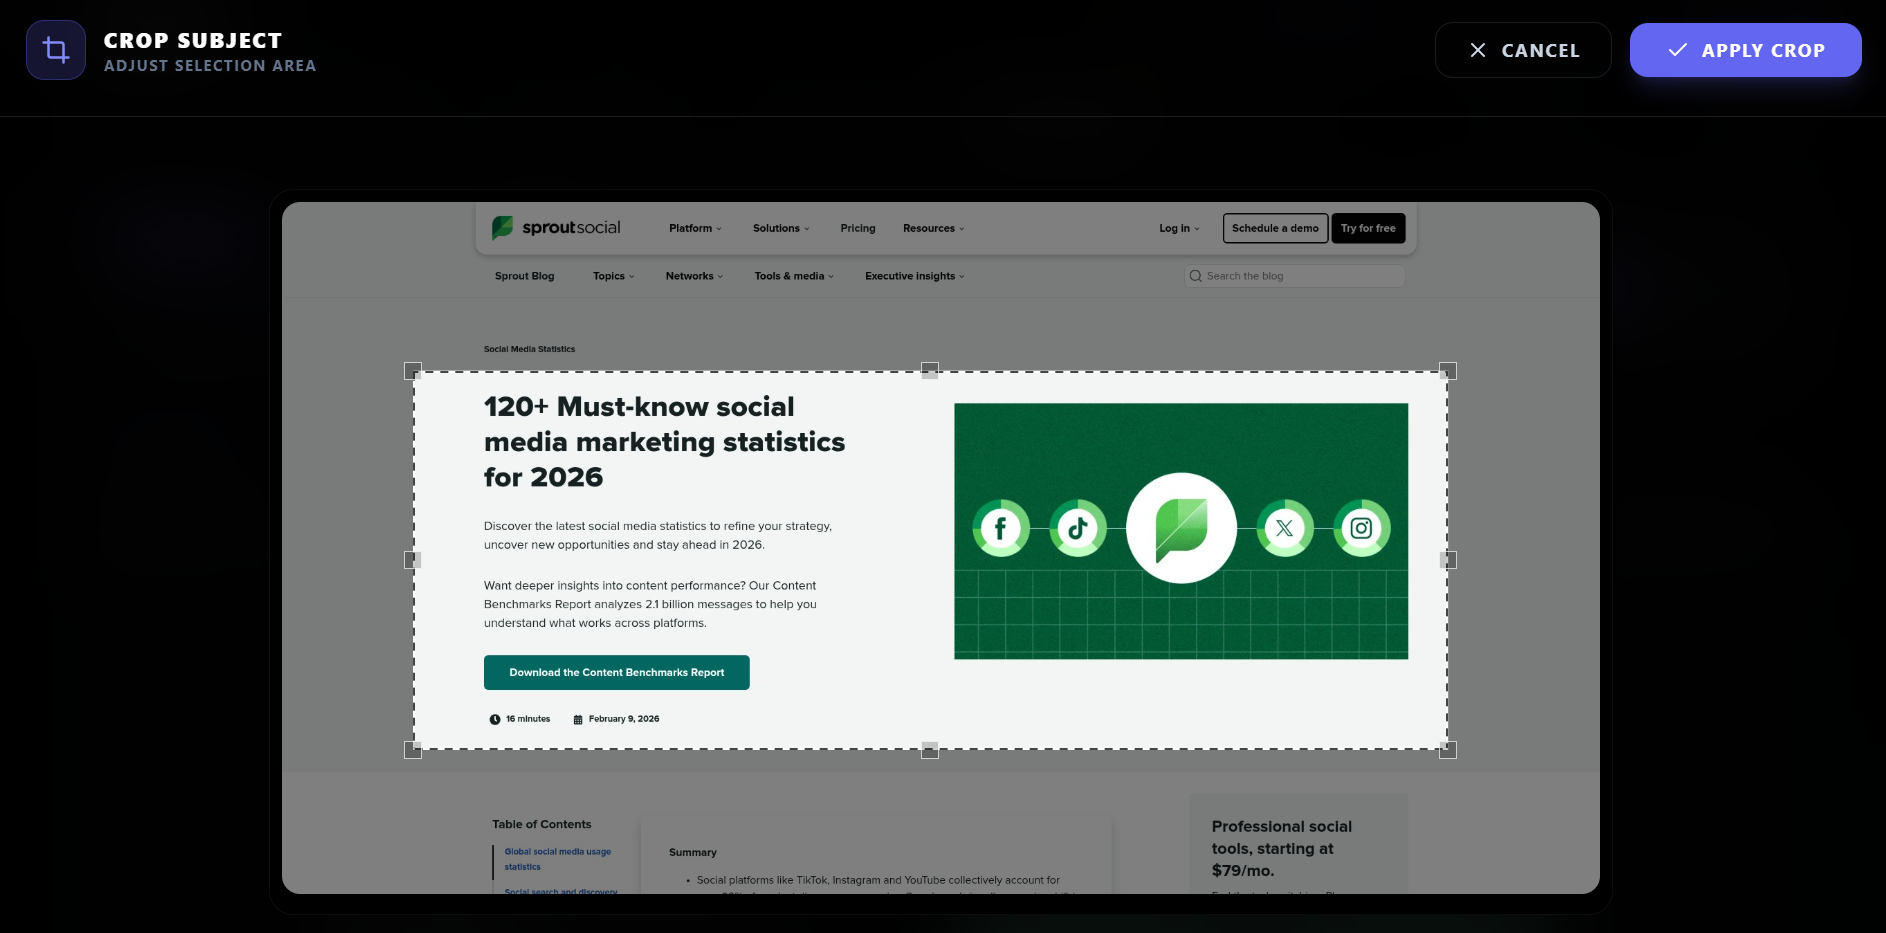The width and height of the screenshot is (1886, 933).
Task: Click the Schedule a demo button
Action: click(1275, 228)
